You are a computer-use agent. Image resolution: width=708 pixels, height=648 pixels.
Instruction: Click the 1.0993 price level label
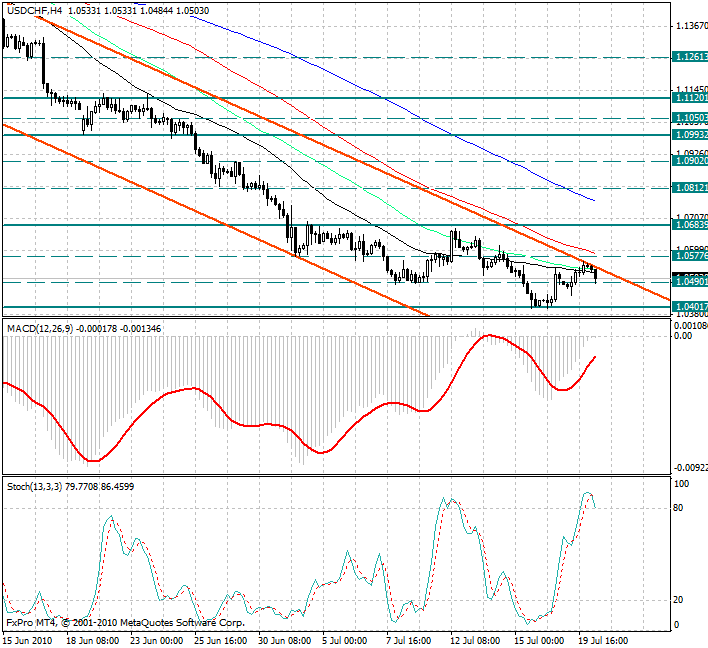(690, 135)
